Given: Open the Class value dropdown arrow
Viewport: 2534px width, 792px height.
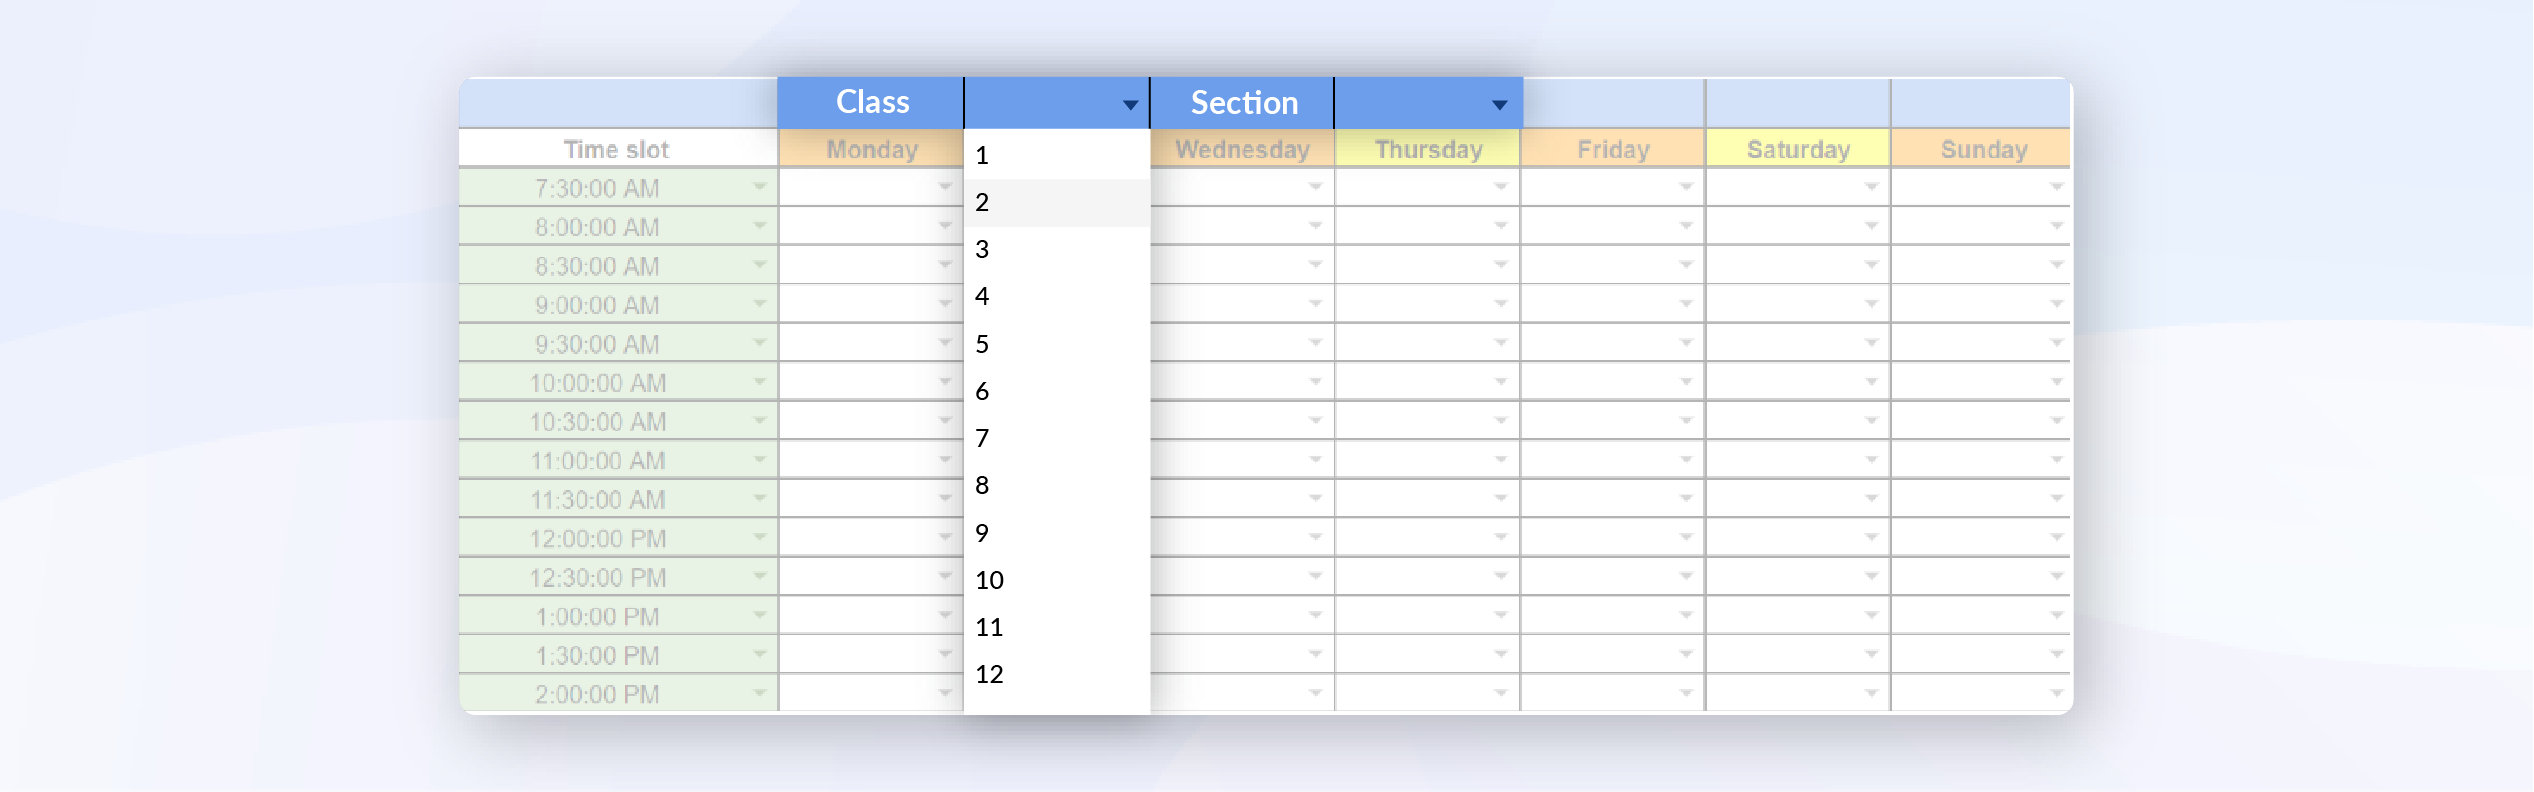Looking at the screenshot, I should (1130, 105).
